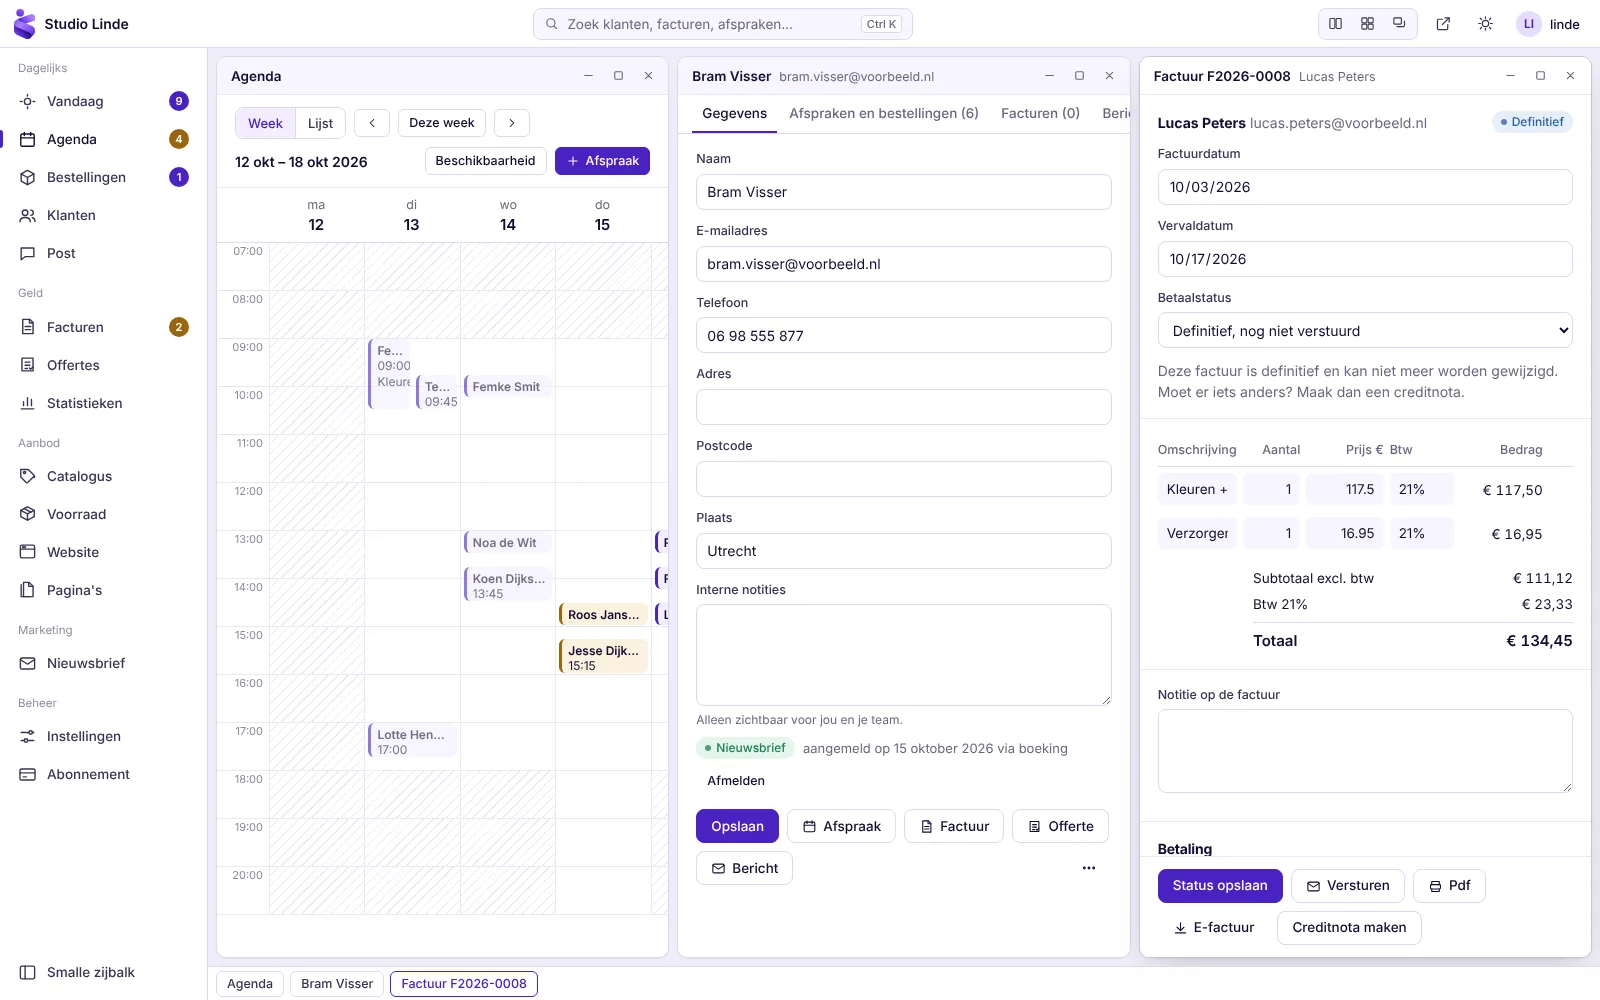The width and height of the screenshot is (1600, 1000).
Task: Open the Facturen (0) tab
Action: coord(1040,113)
